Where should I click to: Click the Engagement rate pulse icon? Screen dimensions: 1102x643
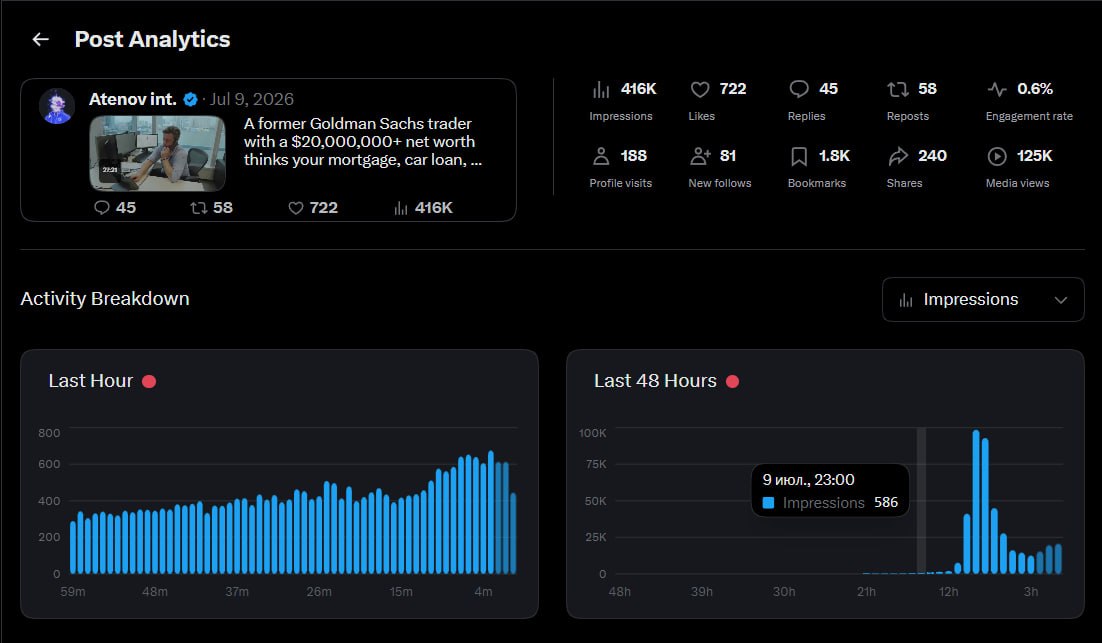[997, 89]
